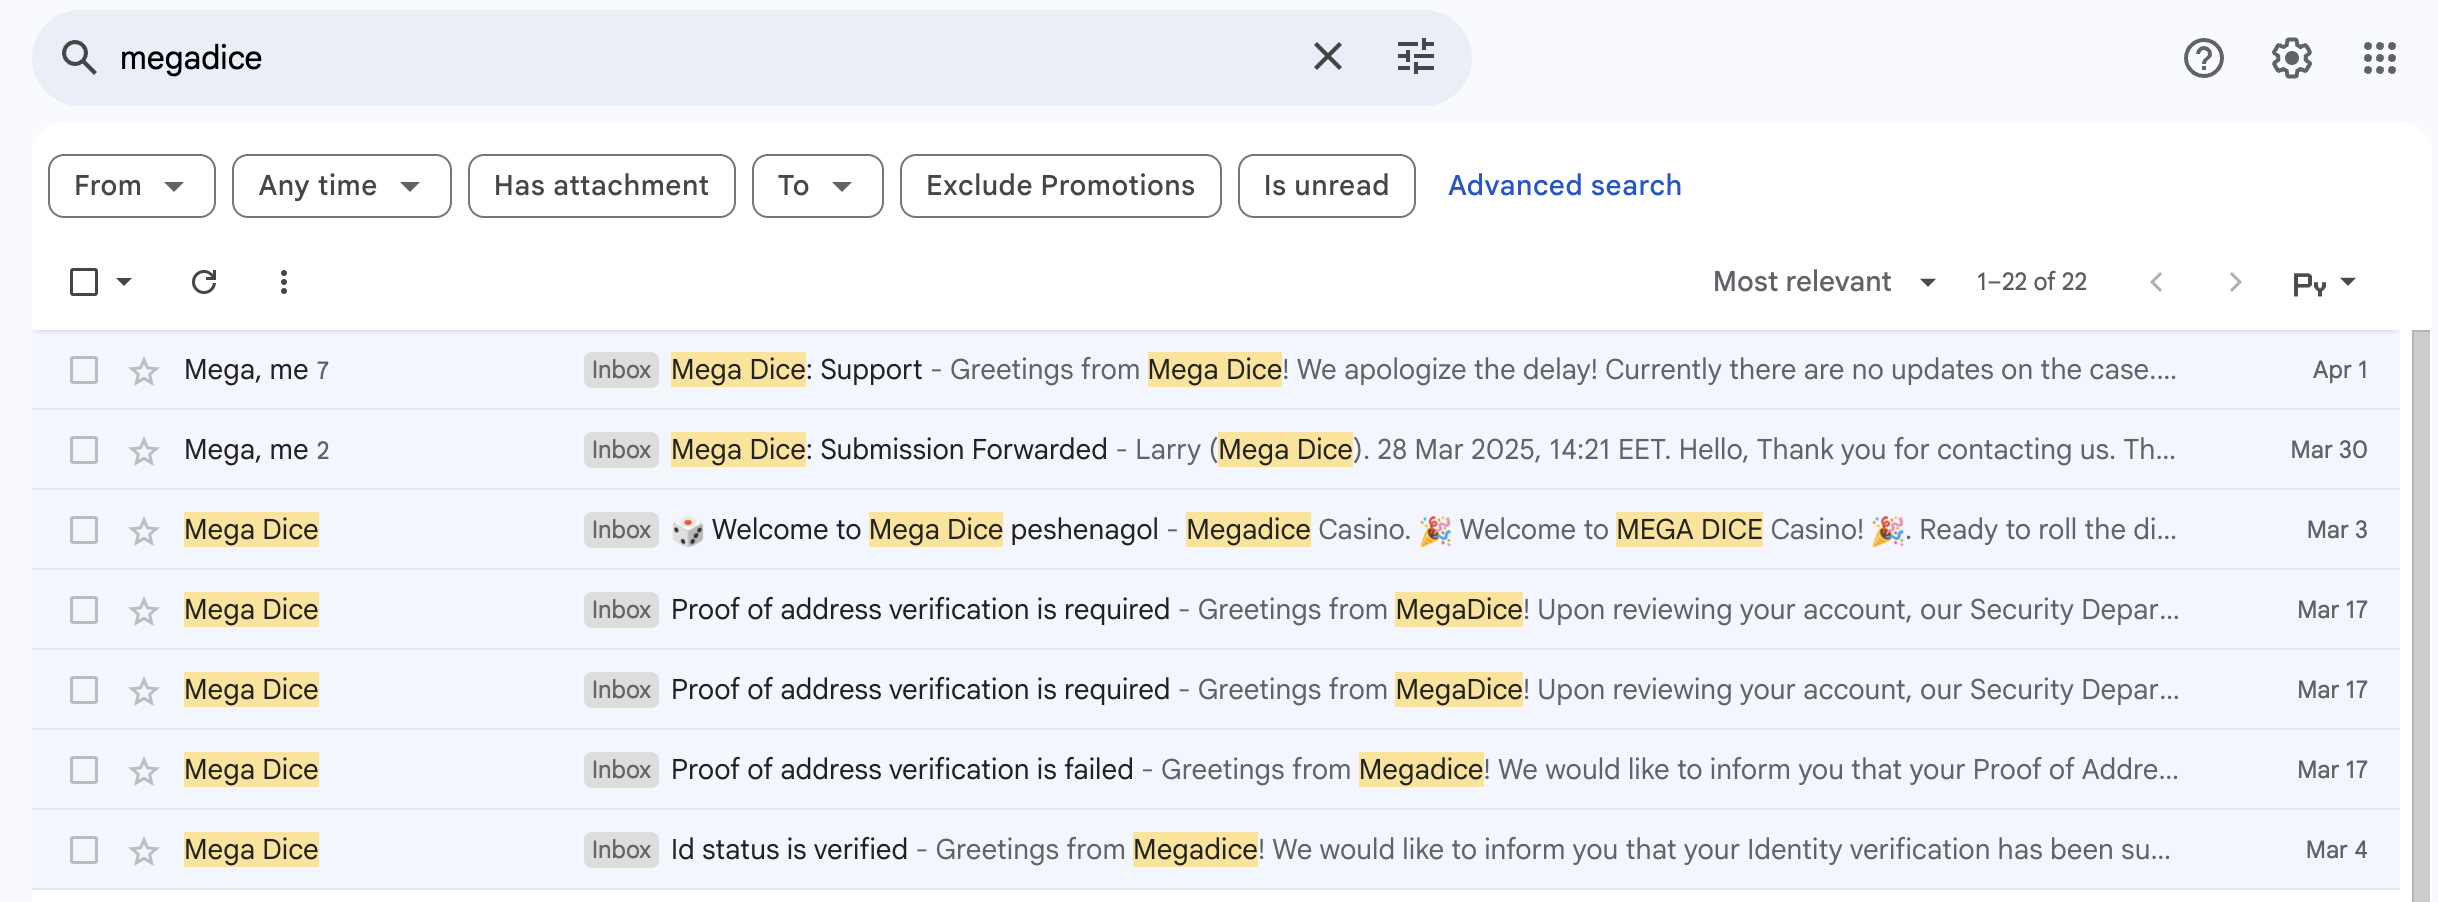Image resolution: width=2438 pixels, height=902 pixels.
Task: Click the Mar 4 date
Action: [2337, 850]
